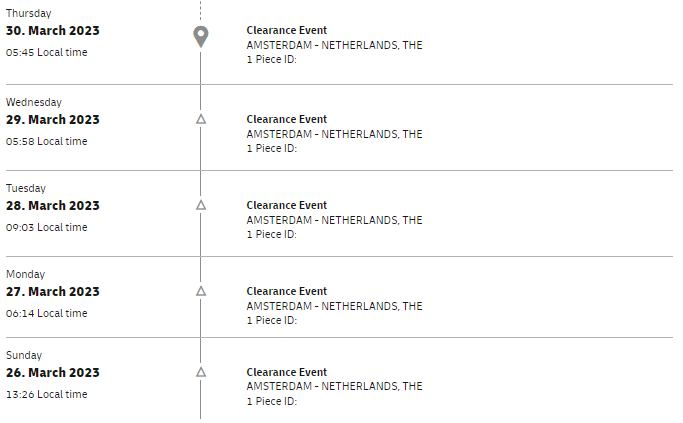Click the 29. March 2023 date heading
This screenshot has width=683, height=423.
53,119
